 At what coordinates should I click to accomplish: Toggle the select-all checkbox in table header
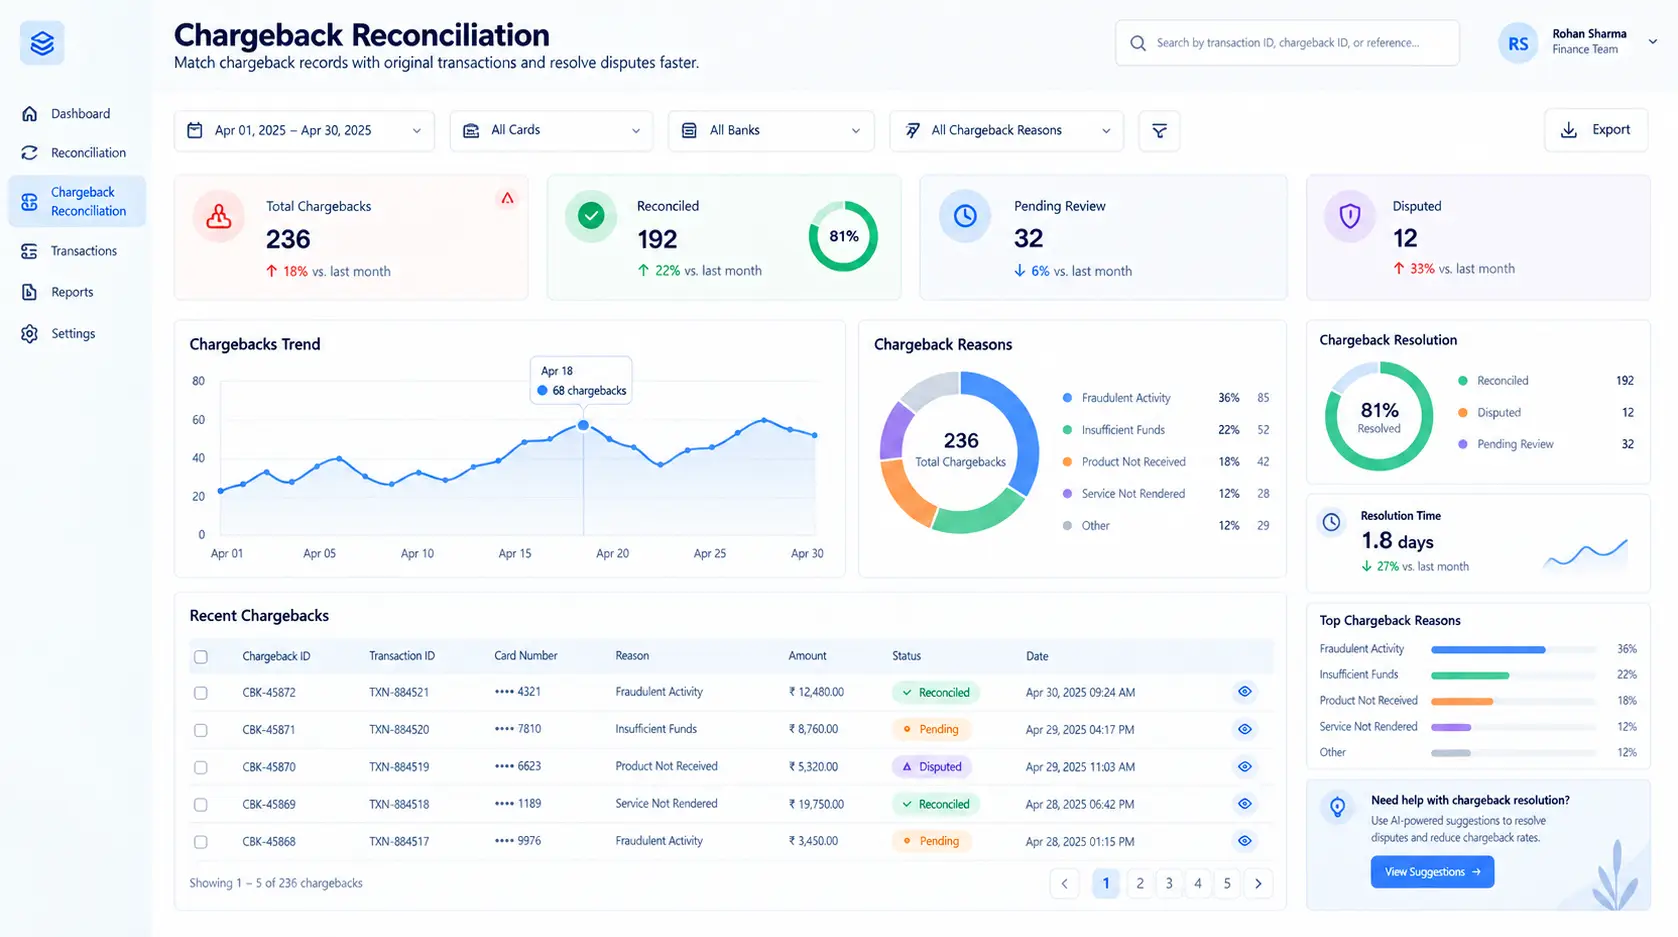pyautogui.click(x=201, y=657)
